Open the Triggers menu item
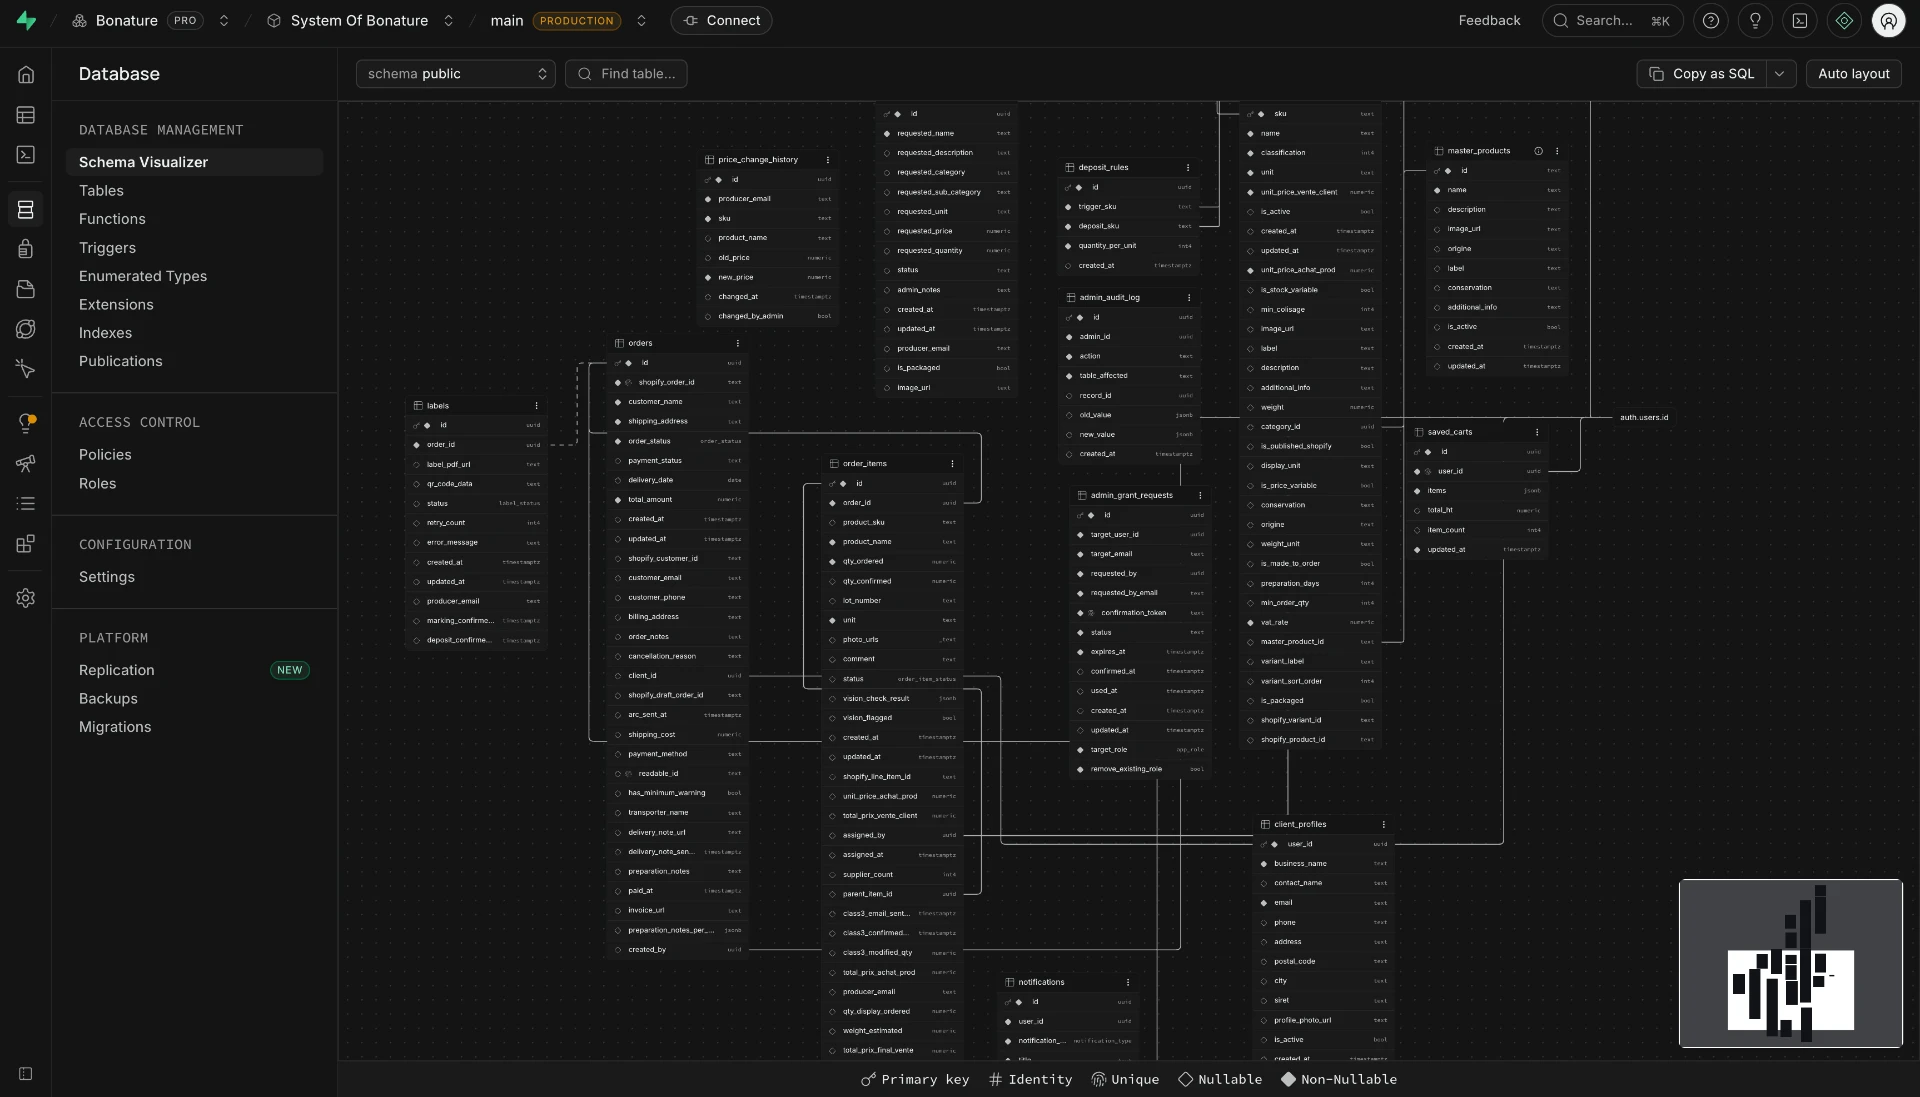This screenshot has width=1920, height=1097. coord(107,248)
